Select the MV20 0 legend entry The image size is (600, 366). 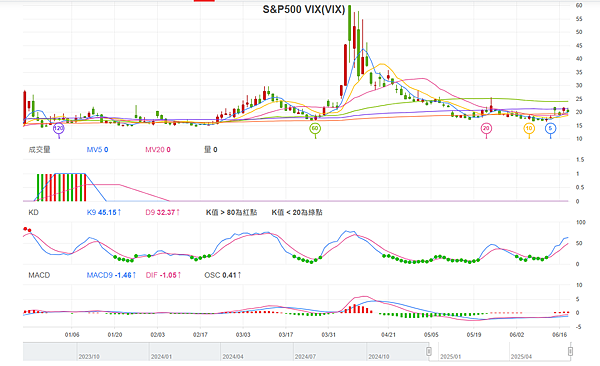click(x=158, y=150)
